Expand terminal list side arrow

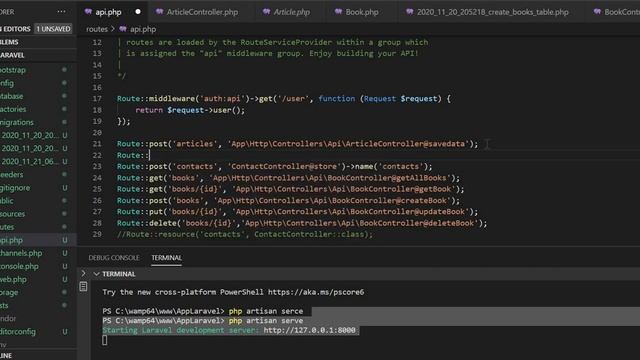(x=84, y=273)
